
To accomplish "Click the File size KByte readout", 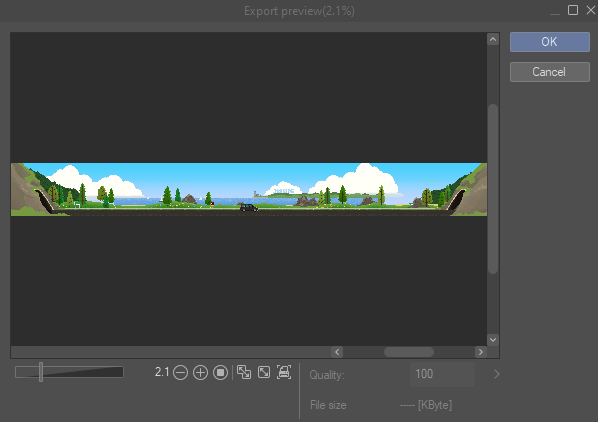I will (x=426, y=405).
